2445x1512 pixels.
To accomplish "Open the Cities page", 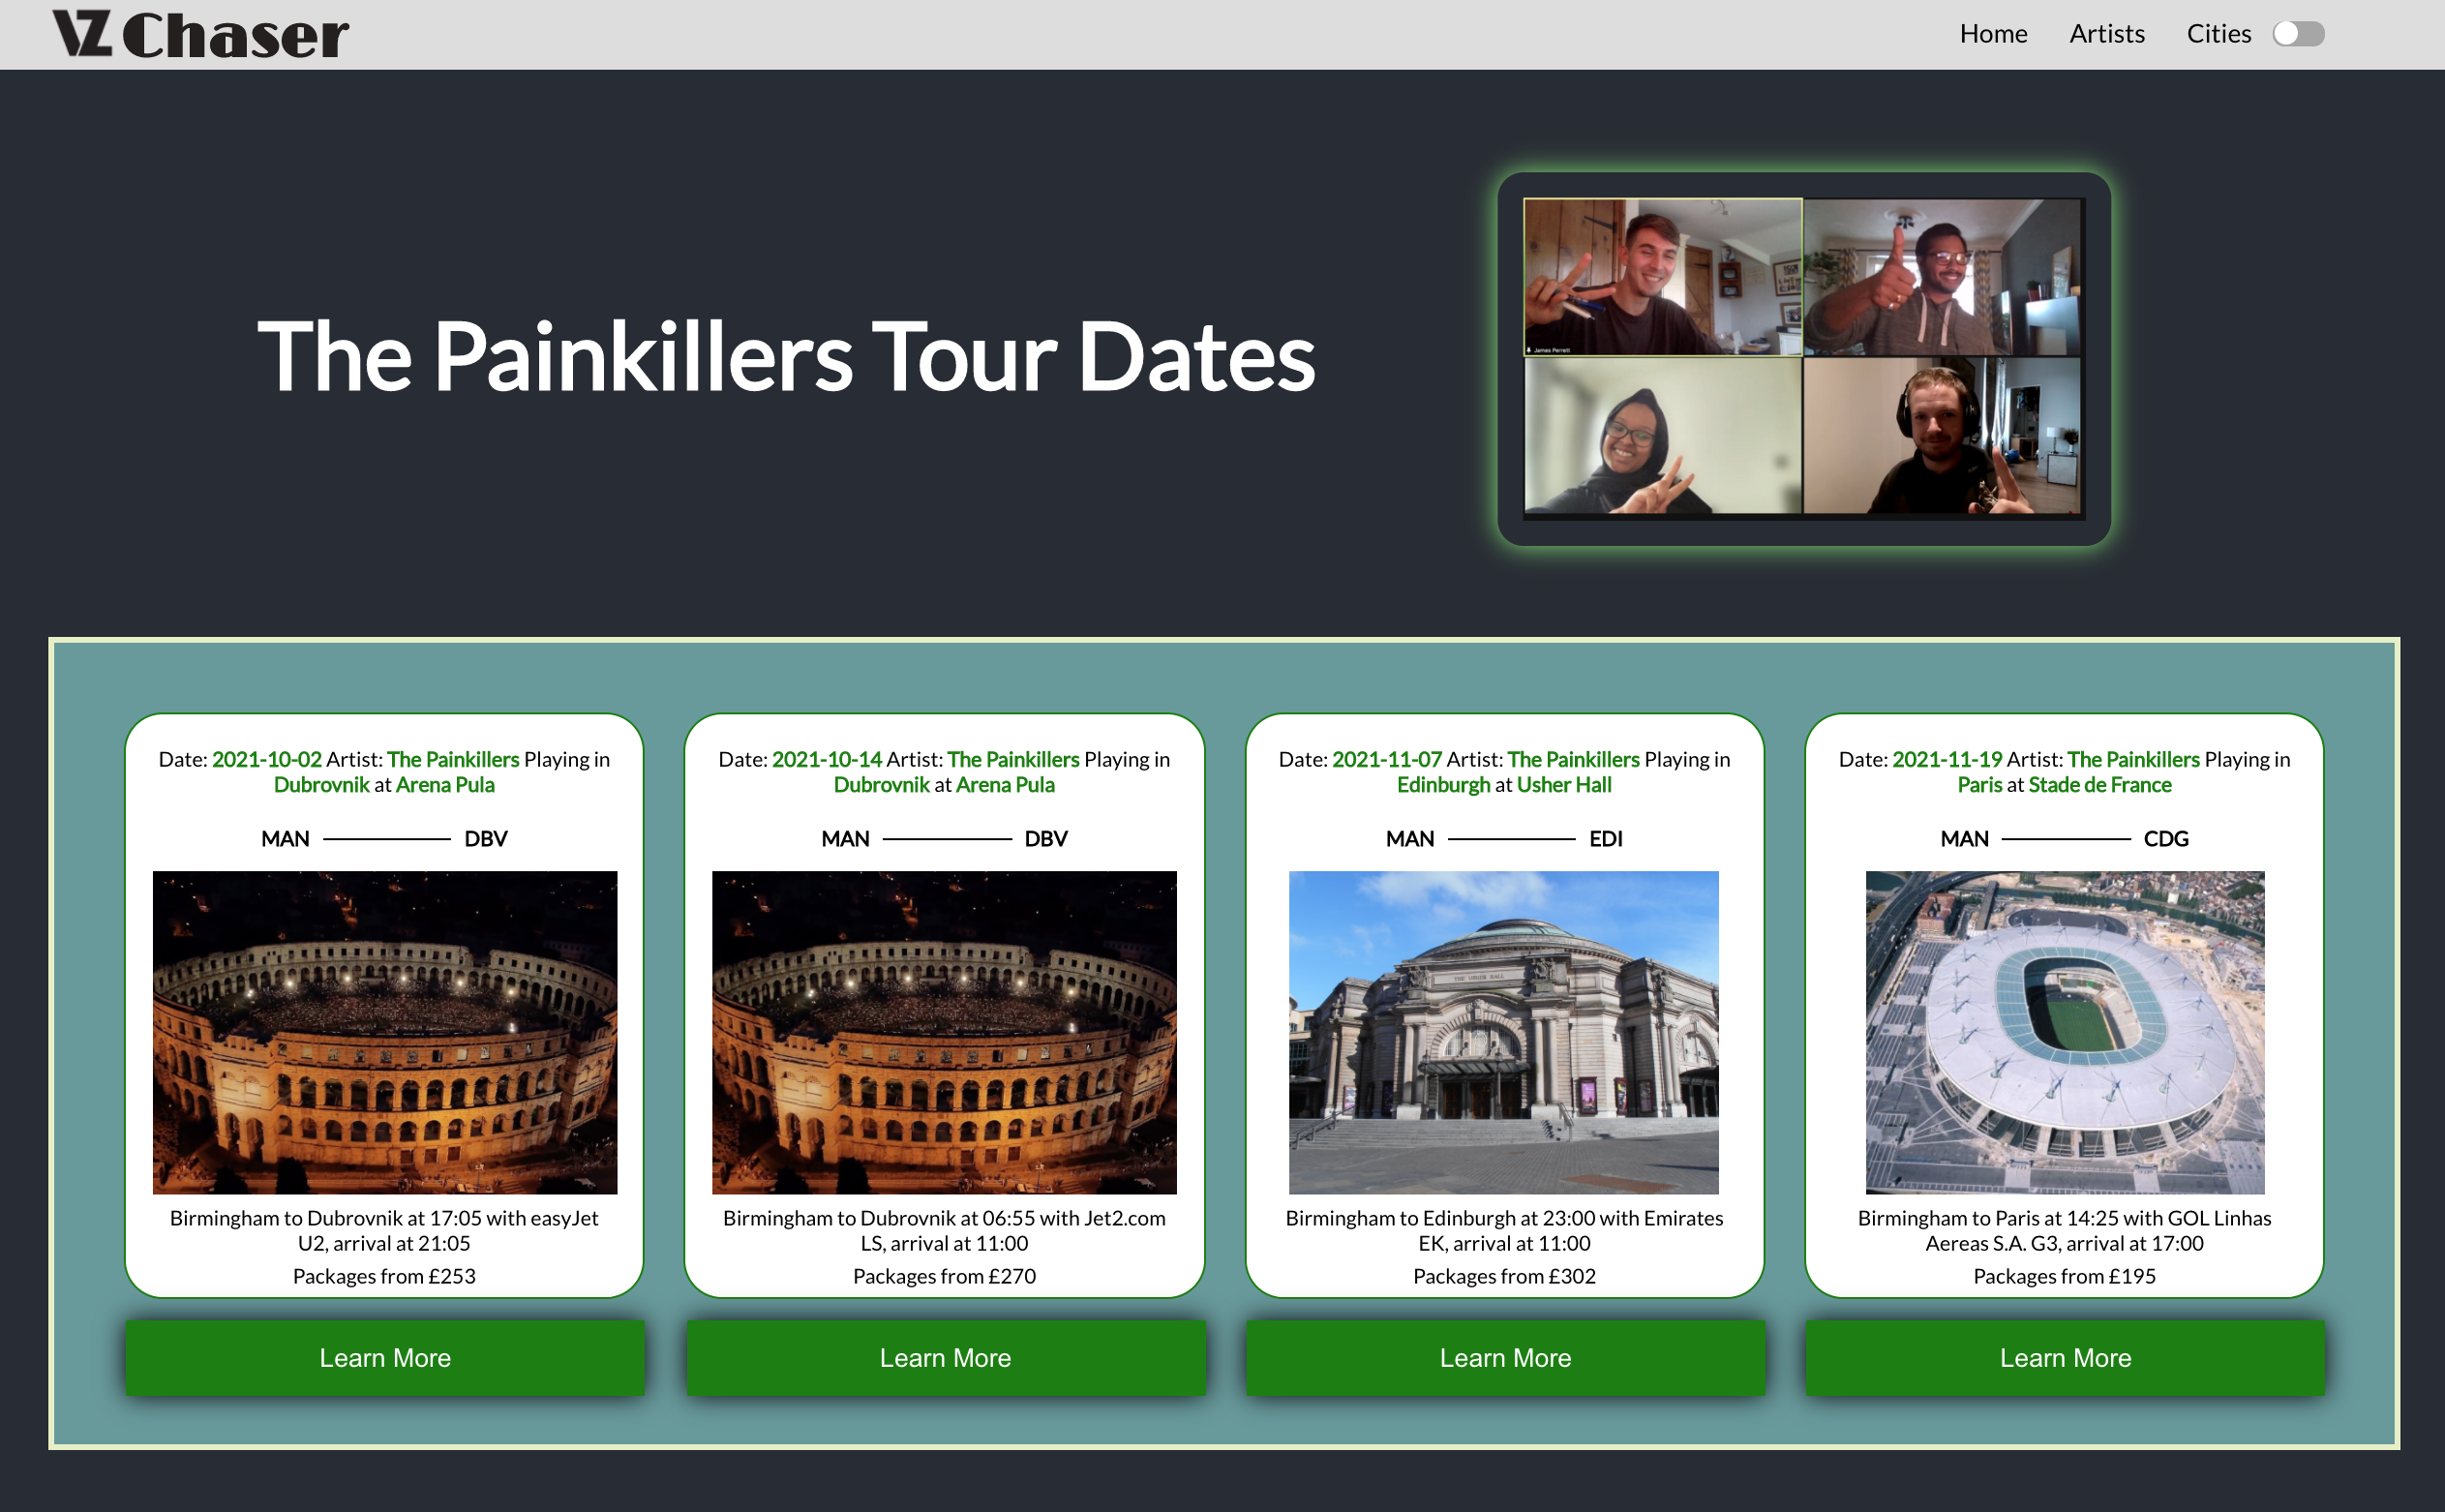I will pos(2218,34).
